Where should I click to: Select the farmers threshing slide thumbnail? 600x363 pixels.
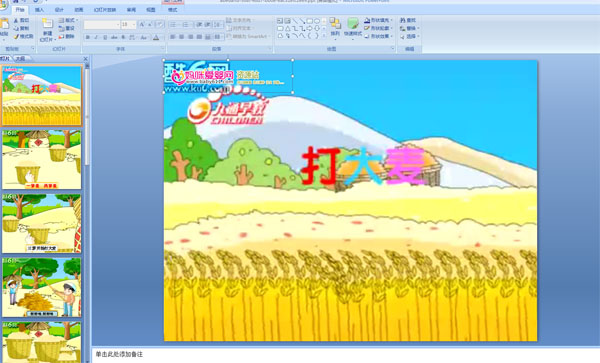click(42, 287)
